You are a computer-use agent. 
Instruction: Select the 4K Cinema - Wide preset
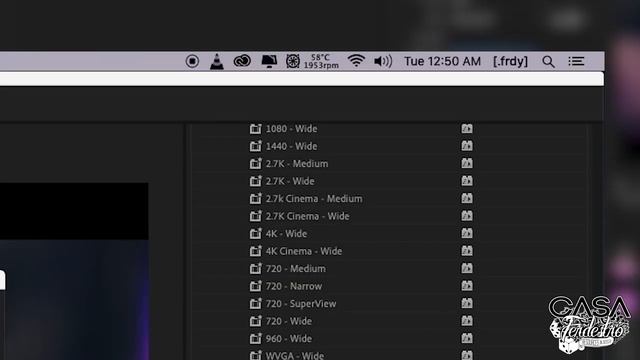tap(304, 251)
